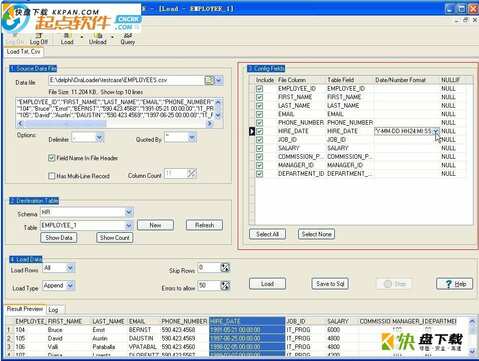Click the Help question mark button
Screen dimensions: 479x361
(455, 284)
